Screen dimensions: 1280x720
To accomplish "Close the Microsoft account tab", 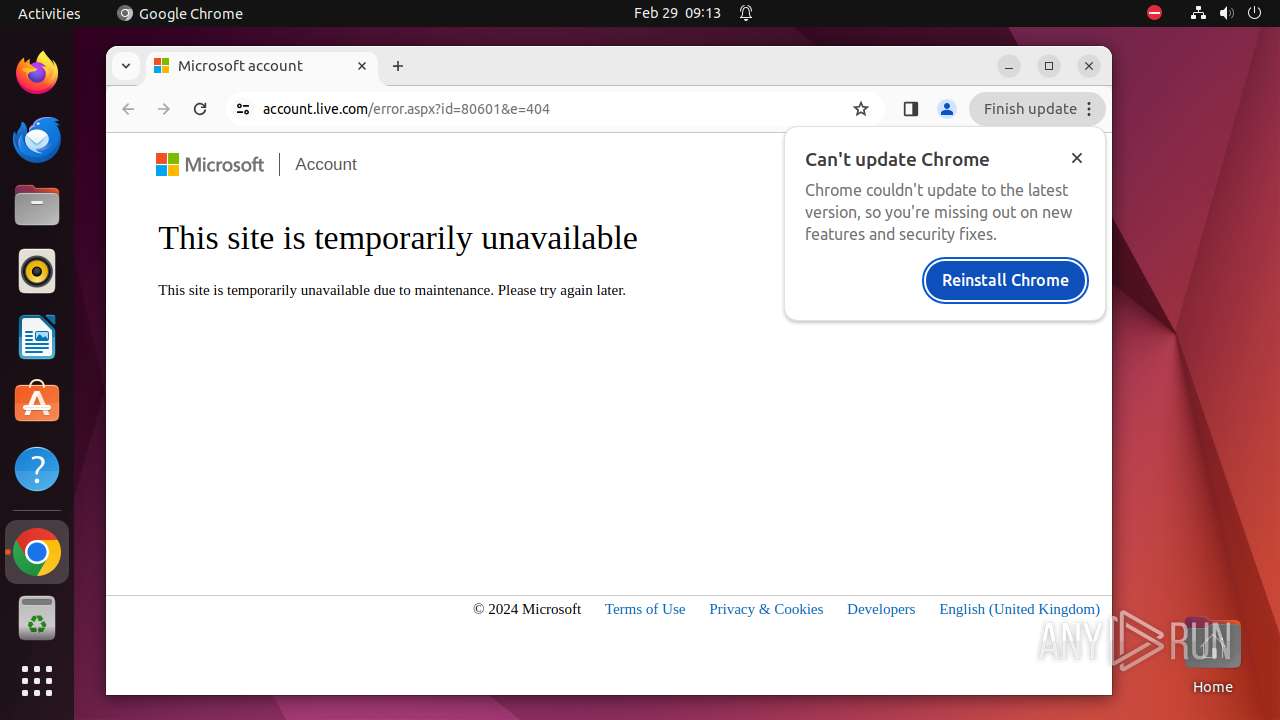I will pos(362,66).
